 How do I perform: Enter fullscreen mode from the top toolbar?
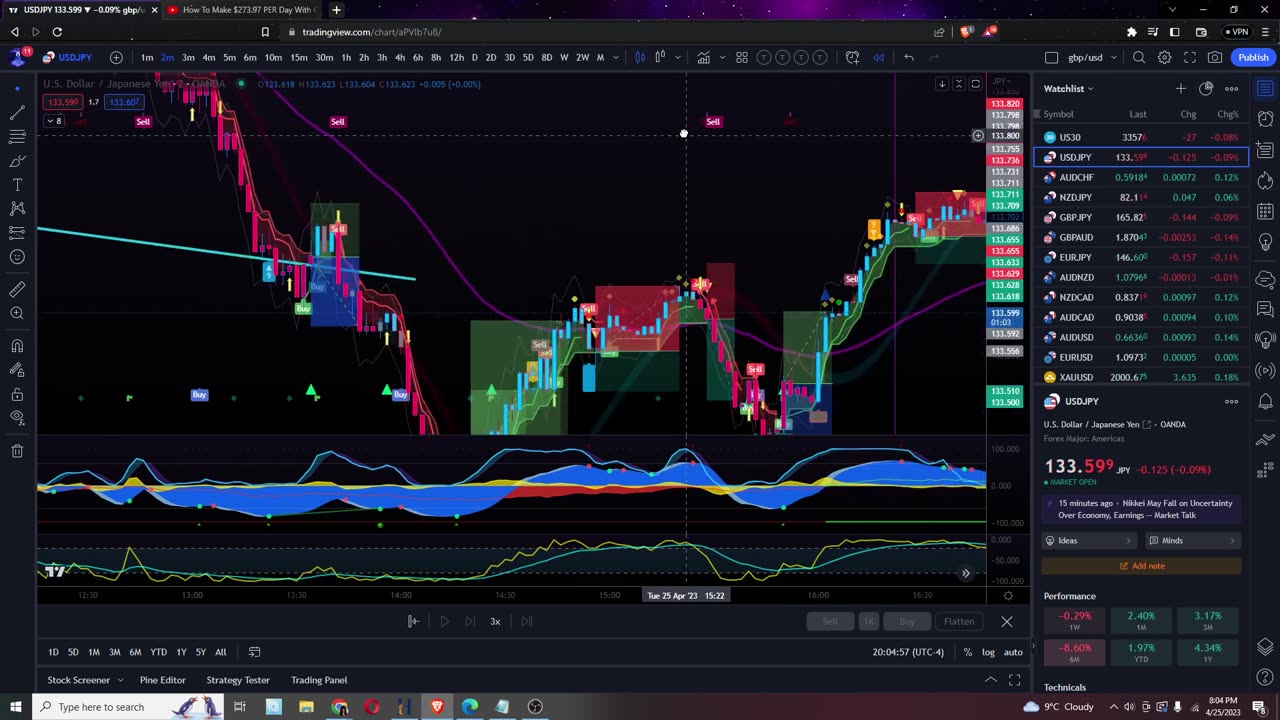point(1189,57)
